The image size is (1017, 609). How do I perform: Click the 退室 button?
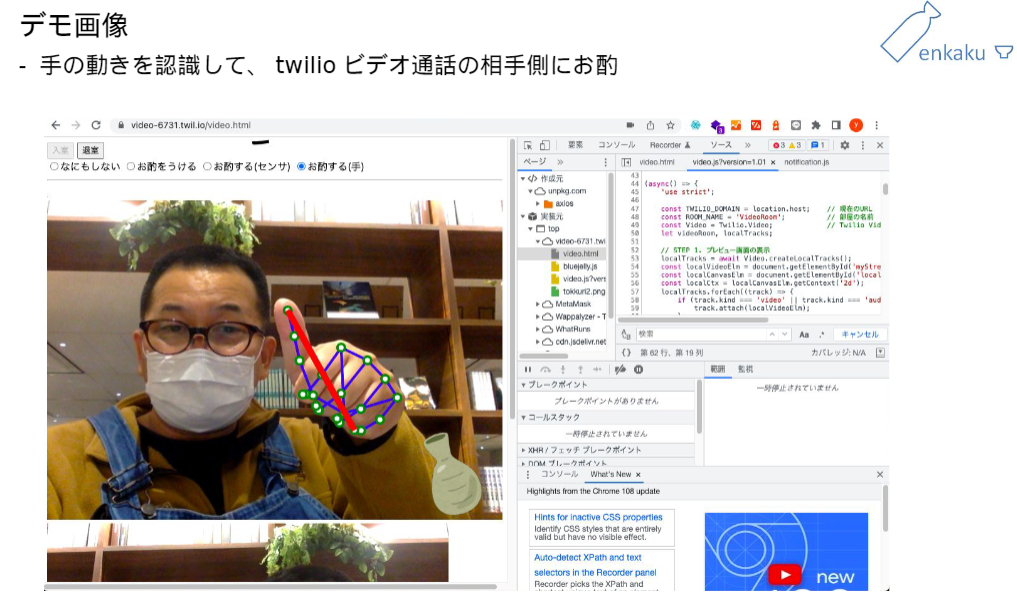pos(90,150)
